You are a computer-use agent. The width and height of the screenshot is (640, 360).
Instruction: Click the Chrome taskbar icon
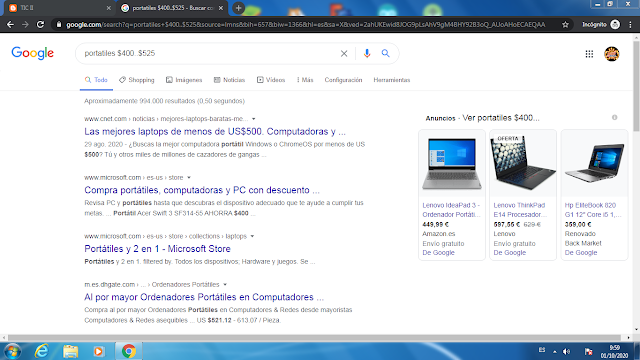tap(129, 351)
